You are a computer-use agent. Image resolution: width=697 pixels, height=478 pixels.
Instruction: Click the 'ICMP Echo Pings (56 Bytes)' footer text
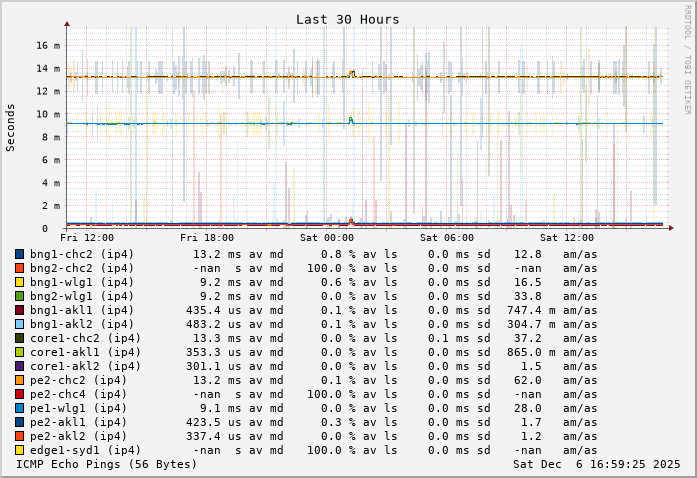[106, 464]
